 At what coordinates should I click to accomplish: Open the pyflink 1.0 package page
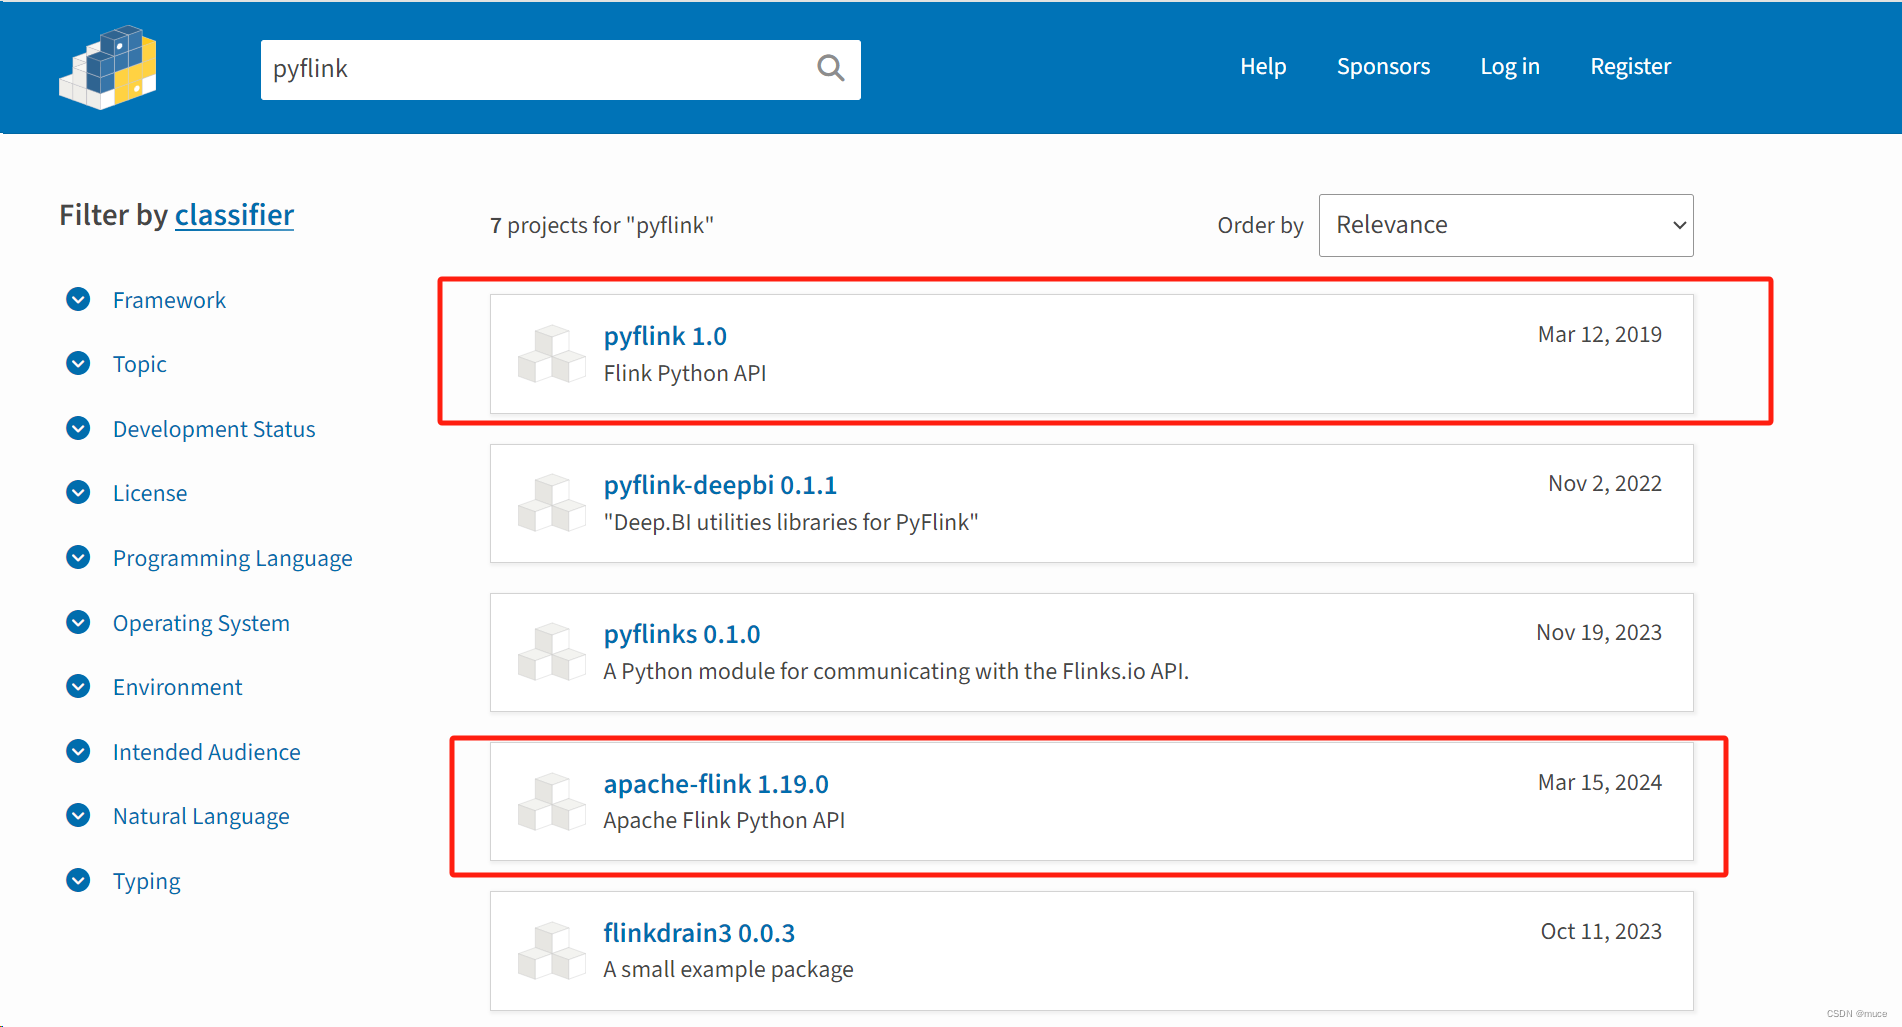point(664,335)
